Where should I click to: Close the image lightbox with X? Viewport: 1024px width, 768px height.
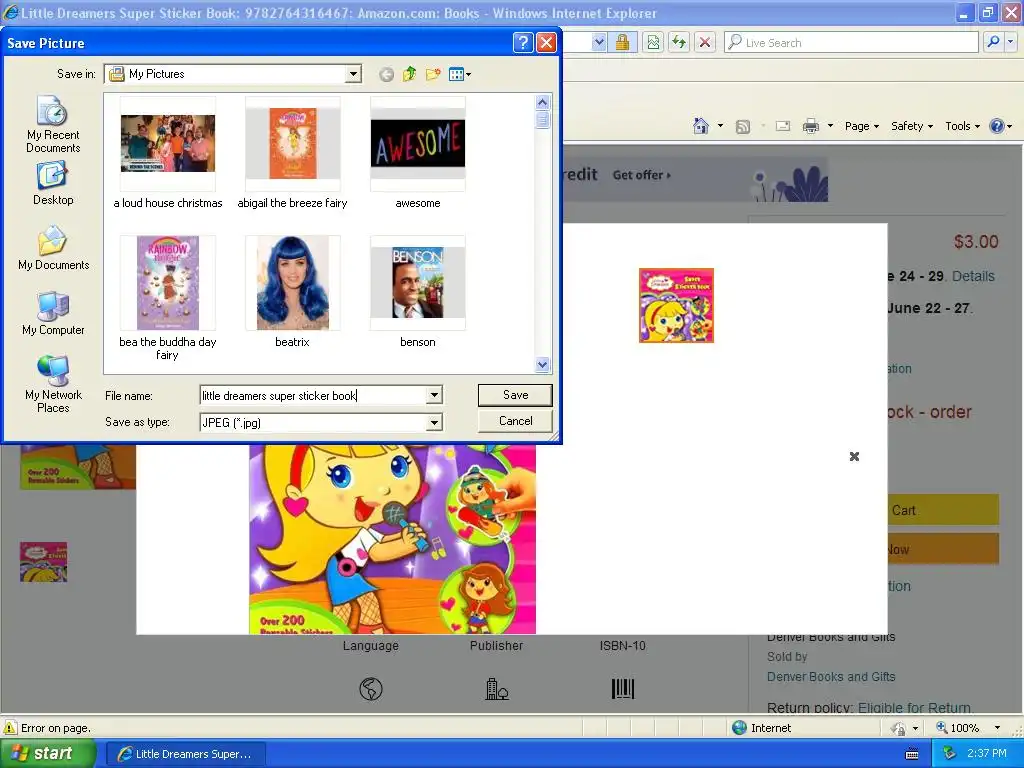tap(854, 456)
